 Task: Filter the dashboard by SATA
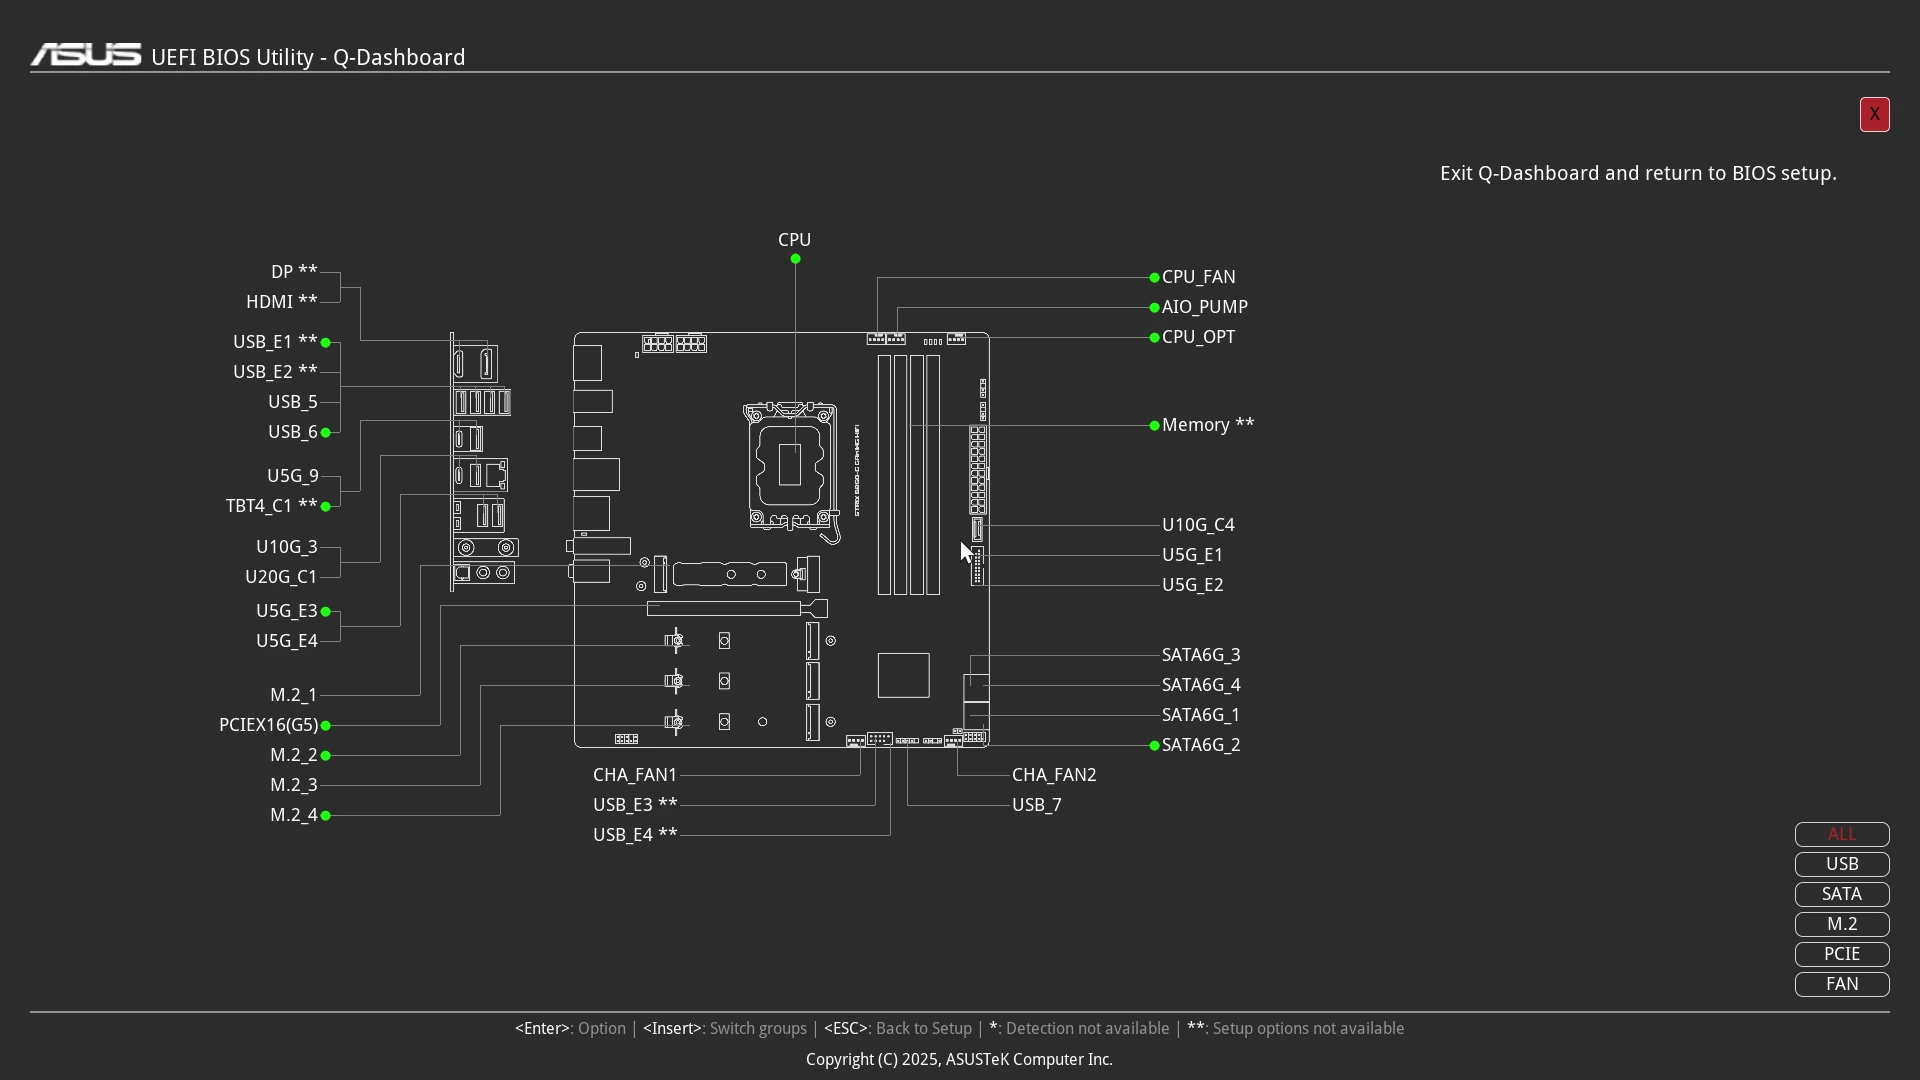click(x=1842, y=894)
